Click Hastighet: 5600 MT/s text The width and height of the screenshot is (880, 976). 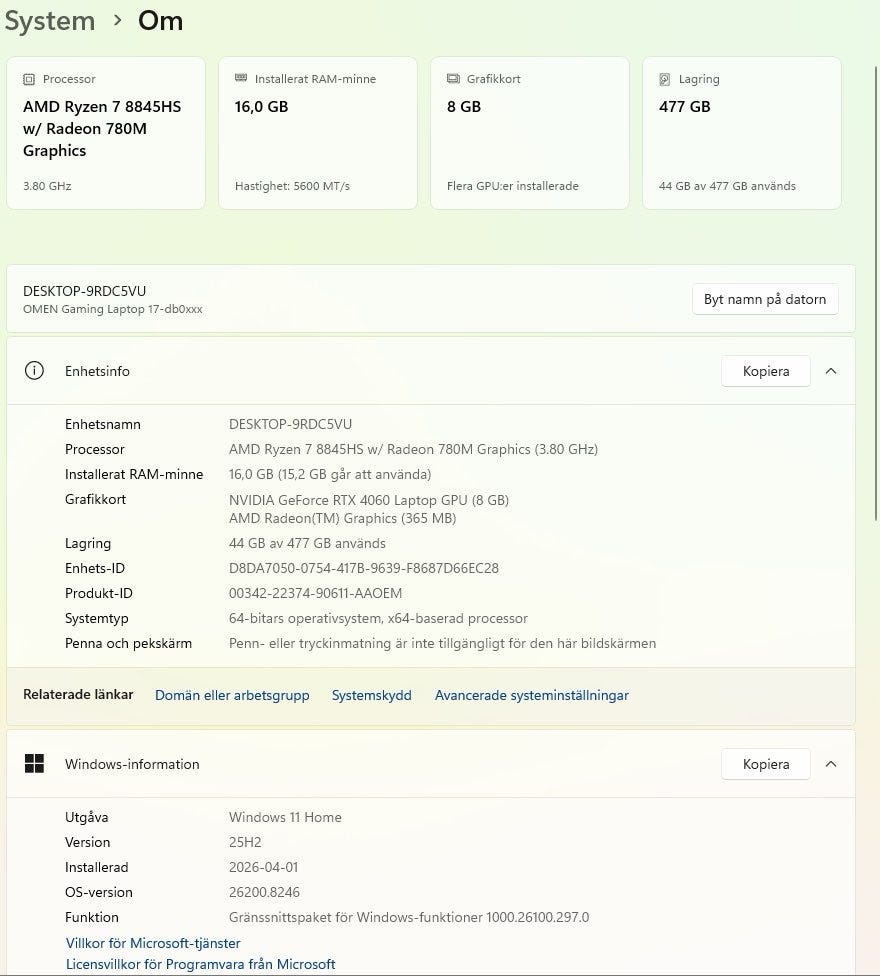tap(293, 185)
